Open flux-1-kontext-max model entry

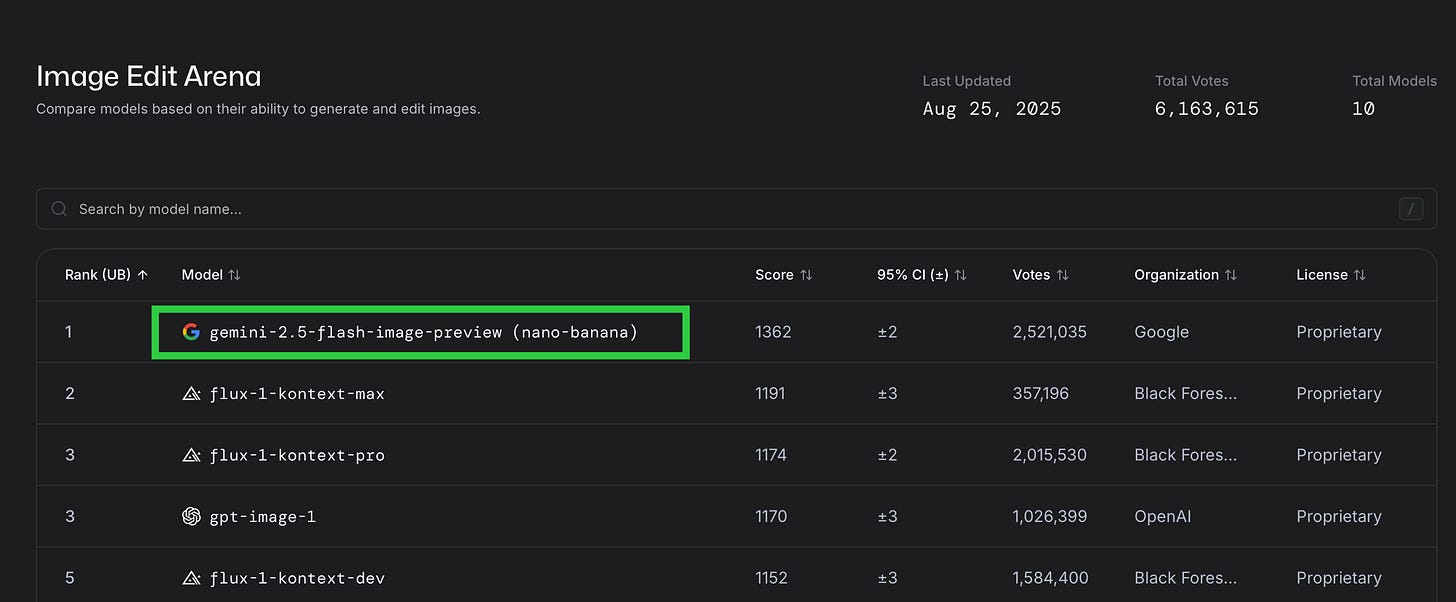pos(297,394)
